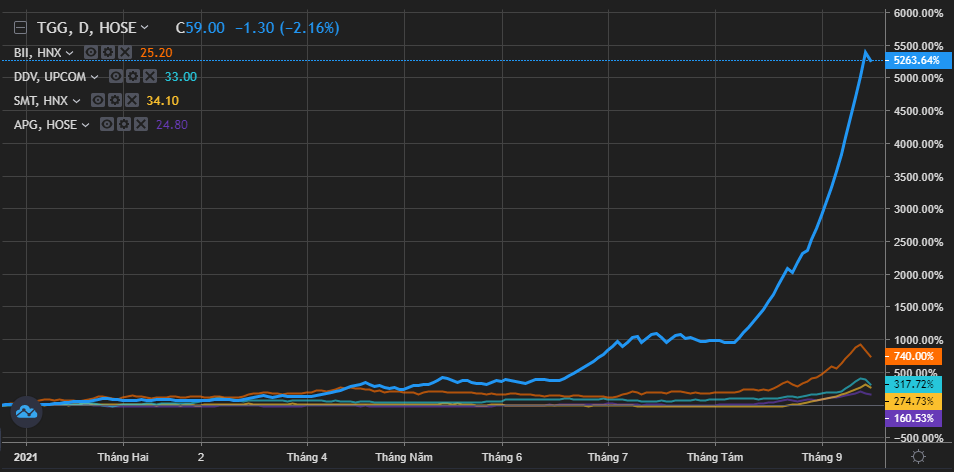954x472 pixels.
Task: Collapse the legend with the minus box
Action: [21, 27]
